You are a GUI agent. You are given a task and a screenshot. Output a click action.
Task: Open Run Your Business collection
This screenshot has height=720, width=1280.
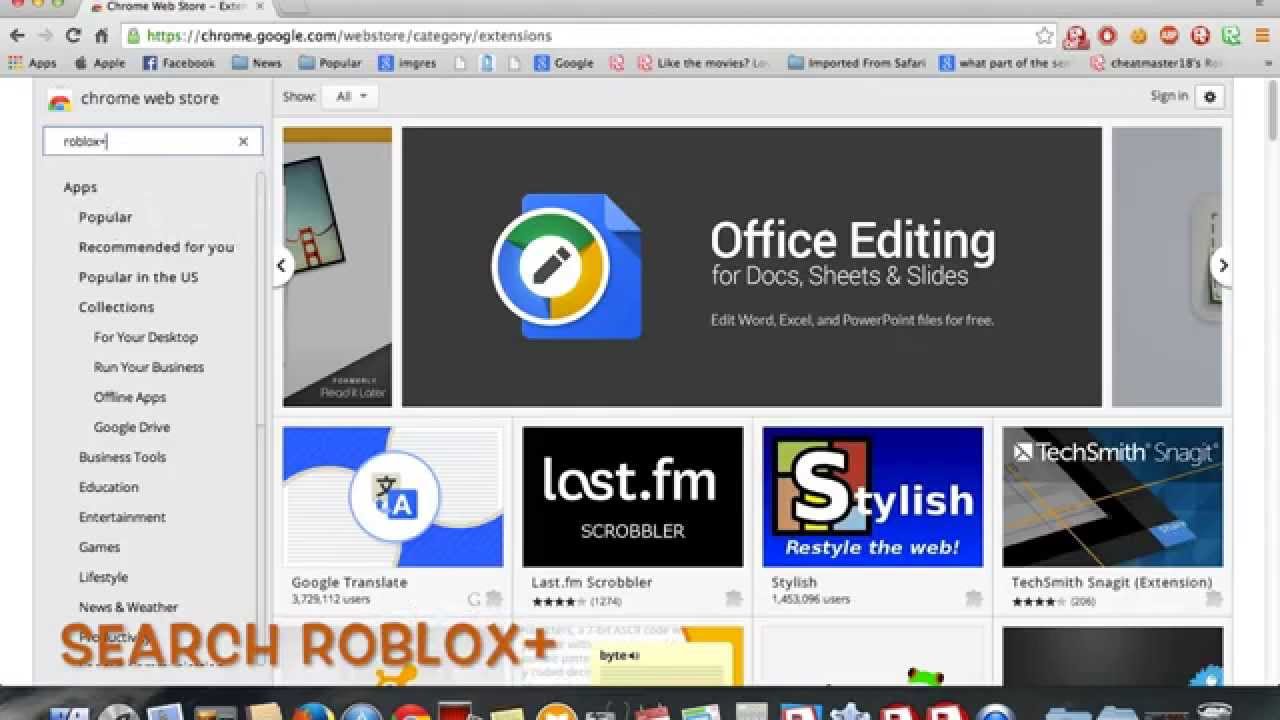point(149,367)
